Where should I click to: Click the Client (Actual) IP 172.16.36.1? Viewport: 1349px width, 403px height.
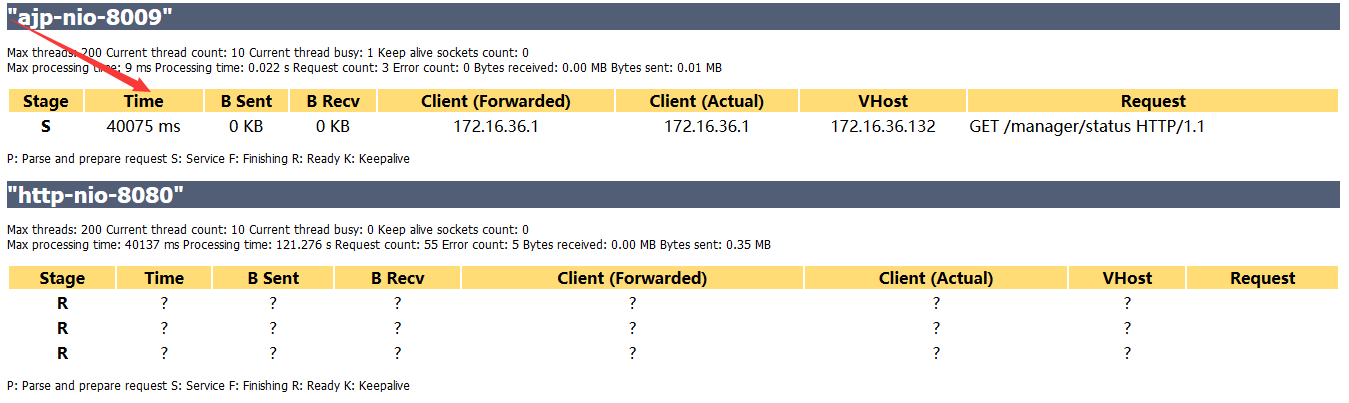706,127
